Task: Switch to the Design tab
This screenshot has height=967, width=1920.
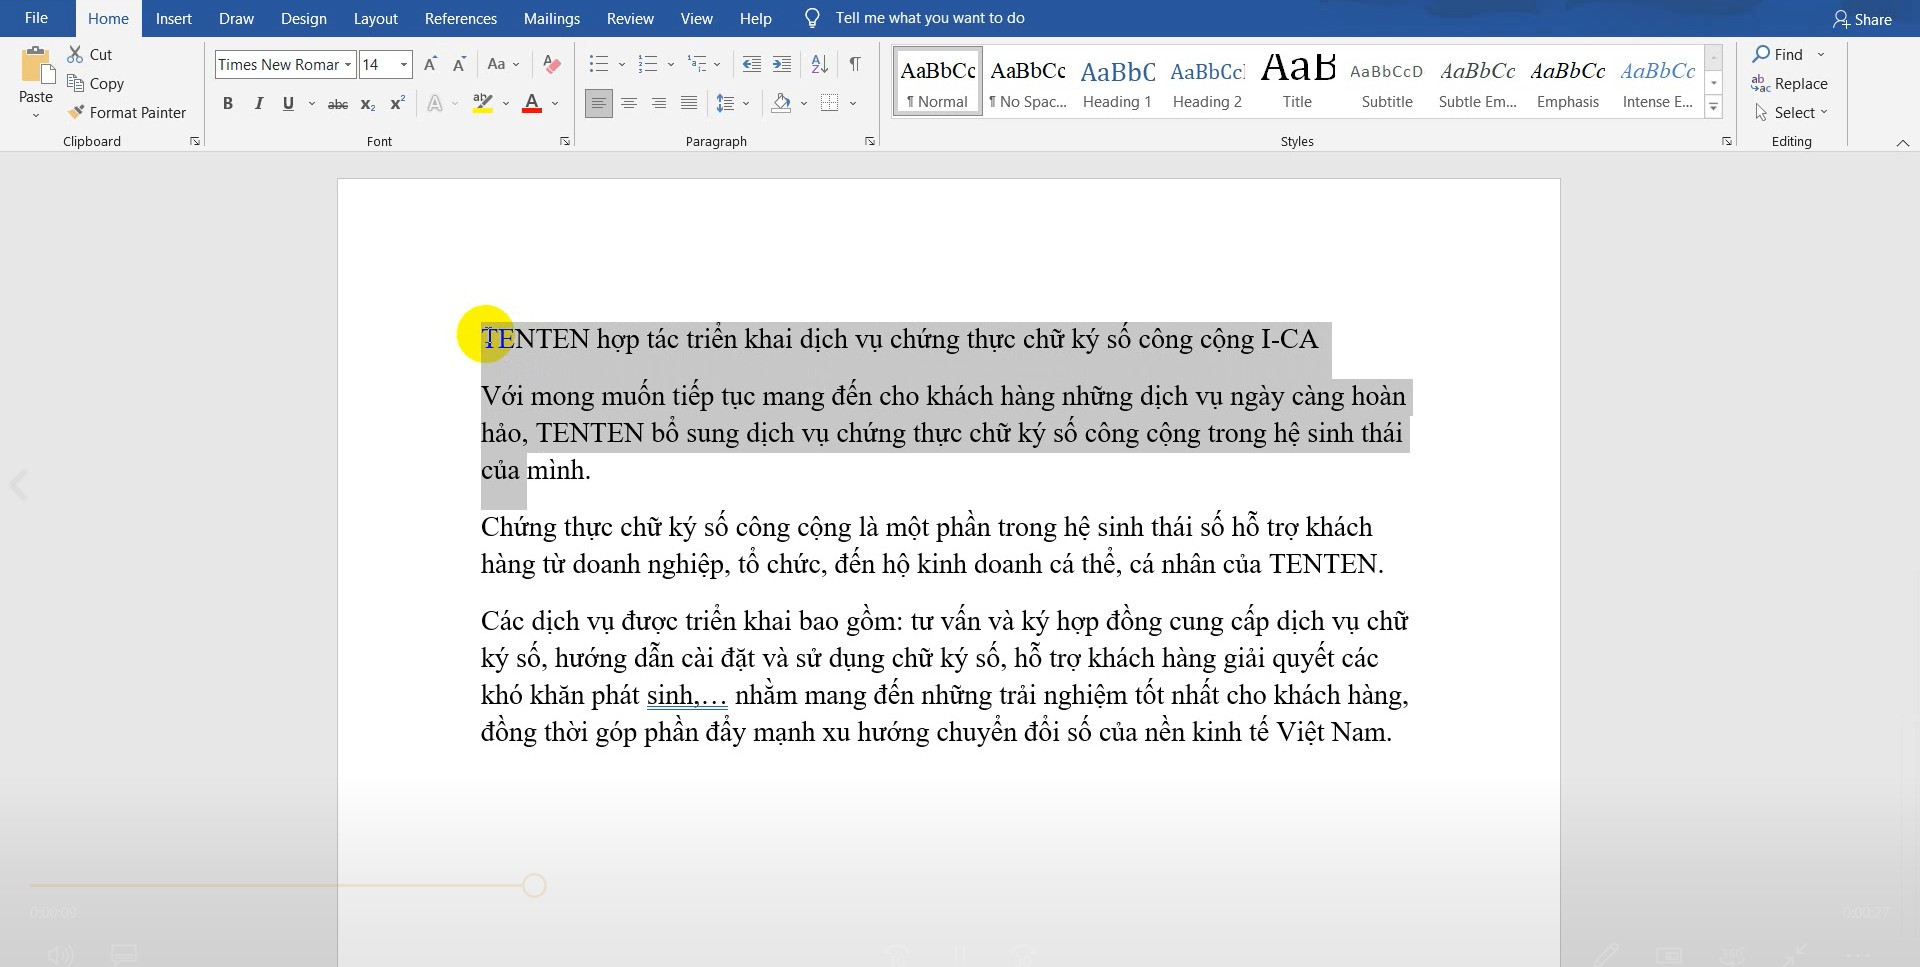Action: [x=303, y=18]
